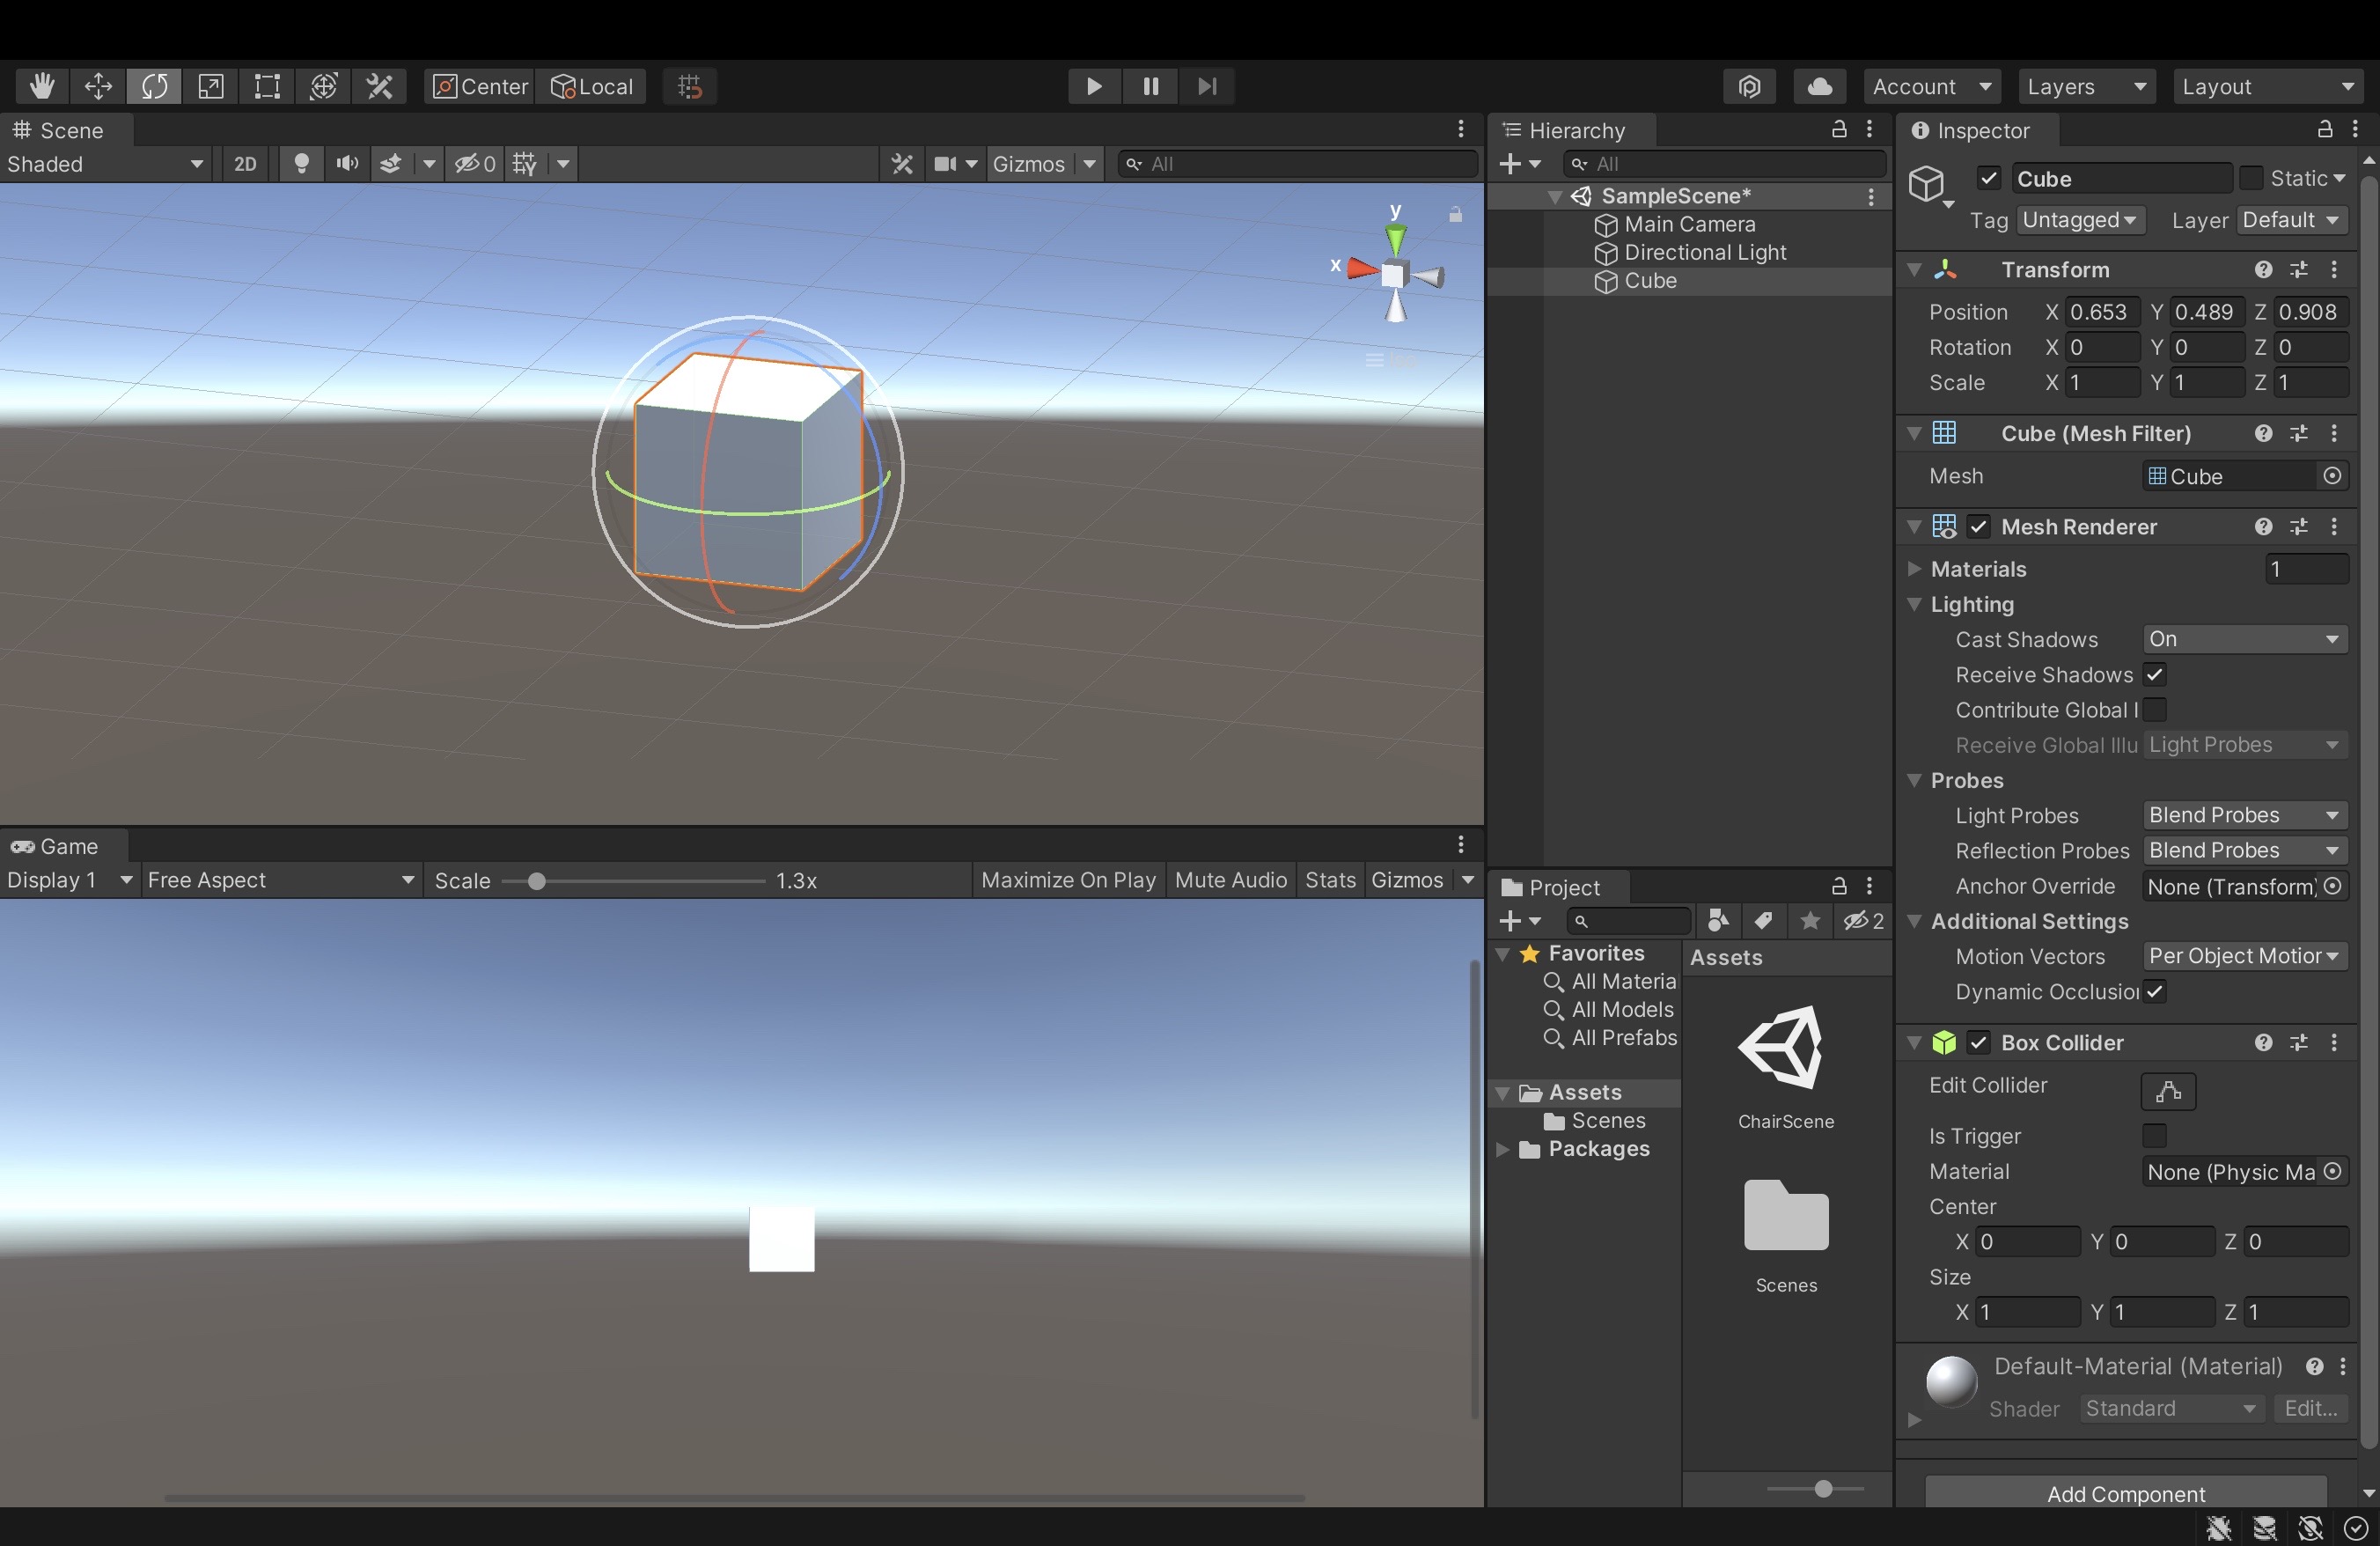
Task: Select the Hand tool in toolbar
Action: coord(41,86)
